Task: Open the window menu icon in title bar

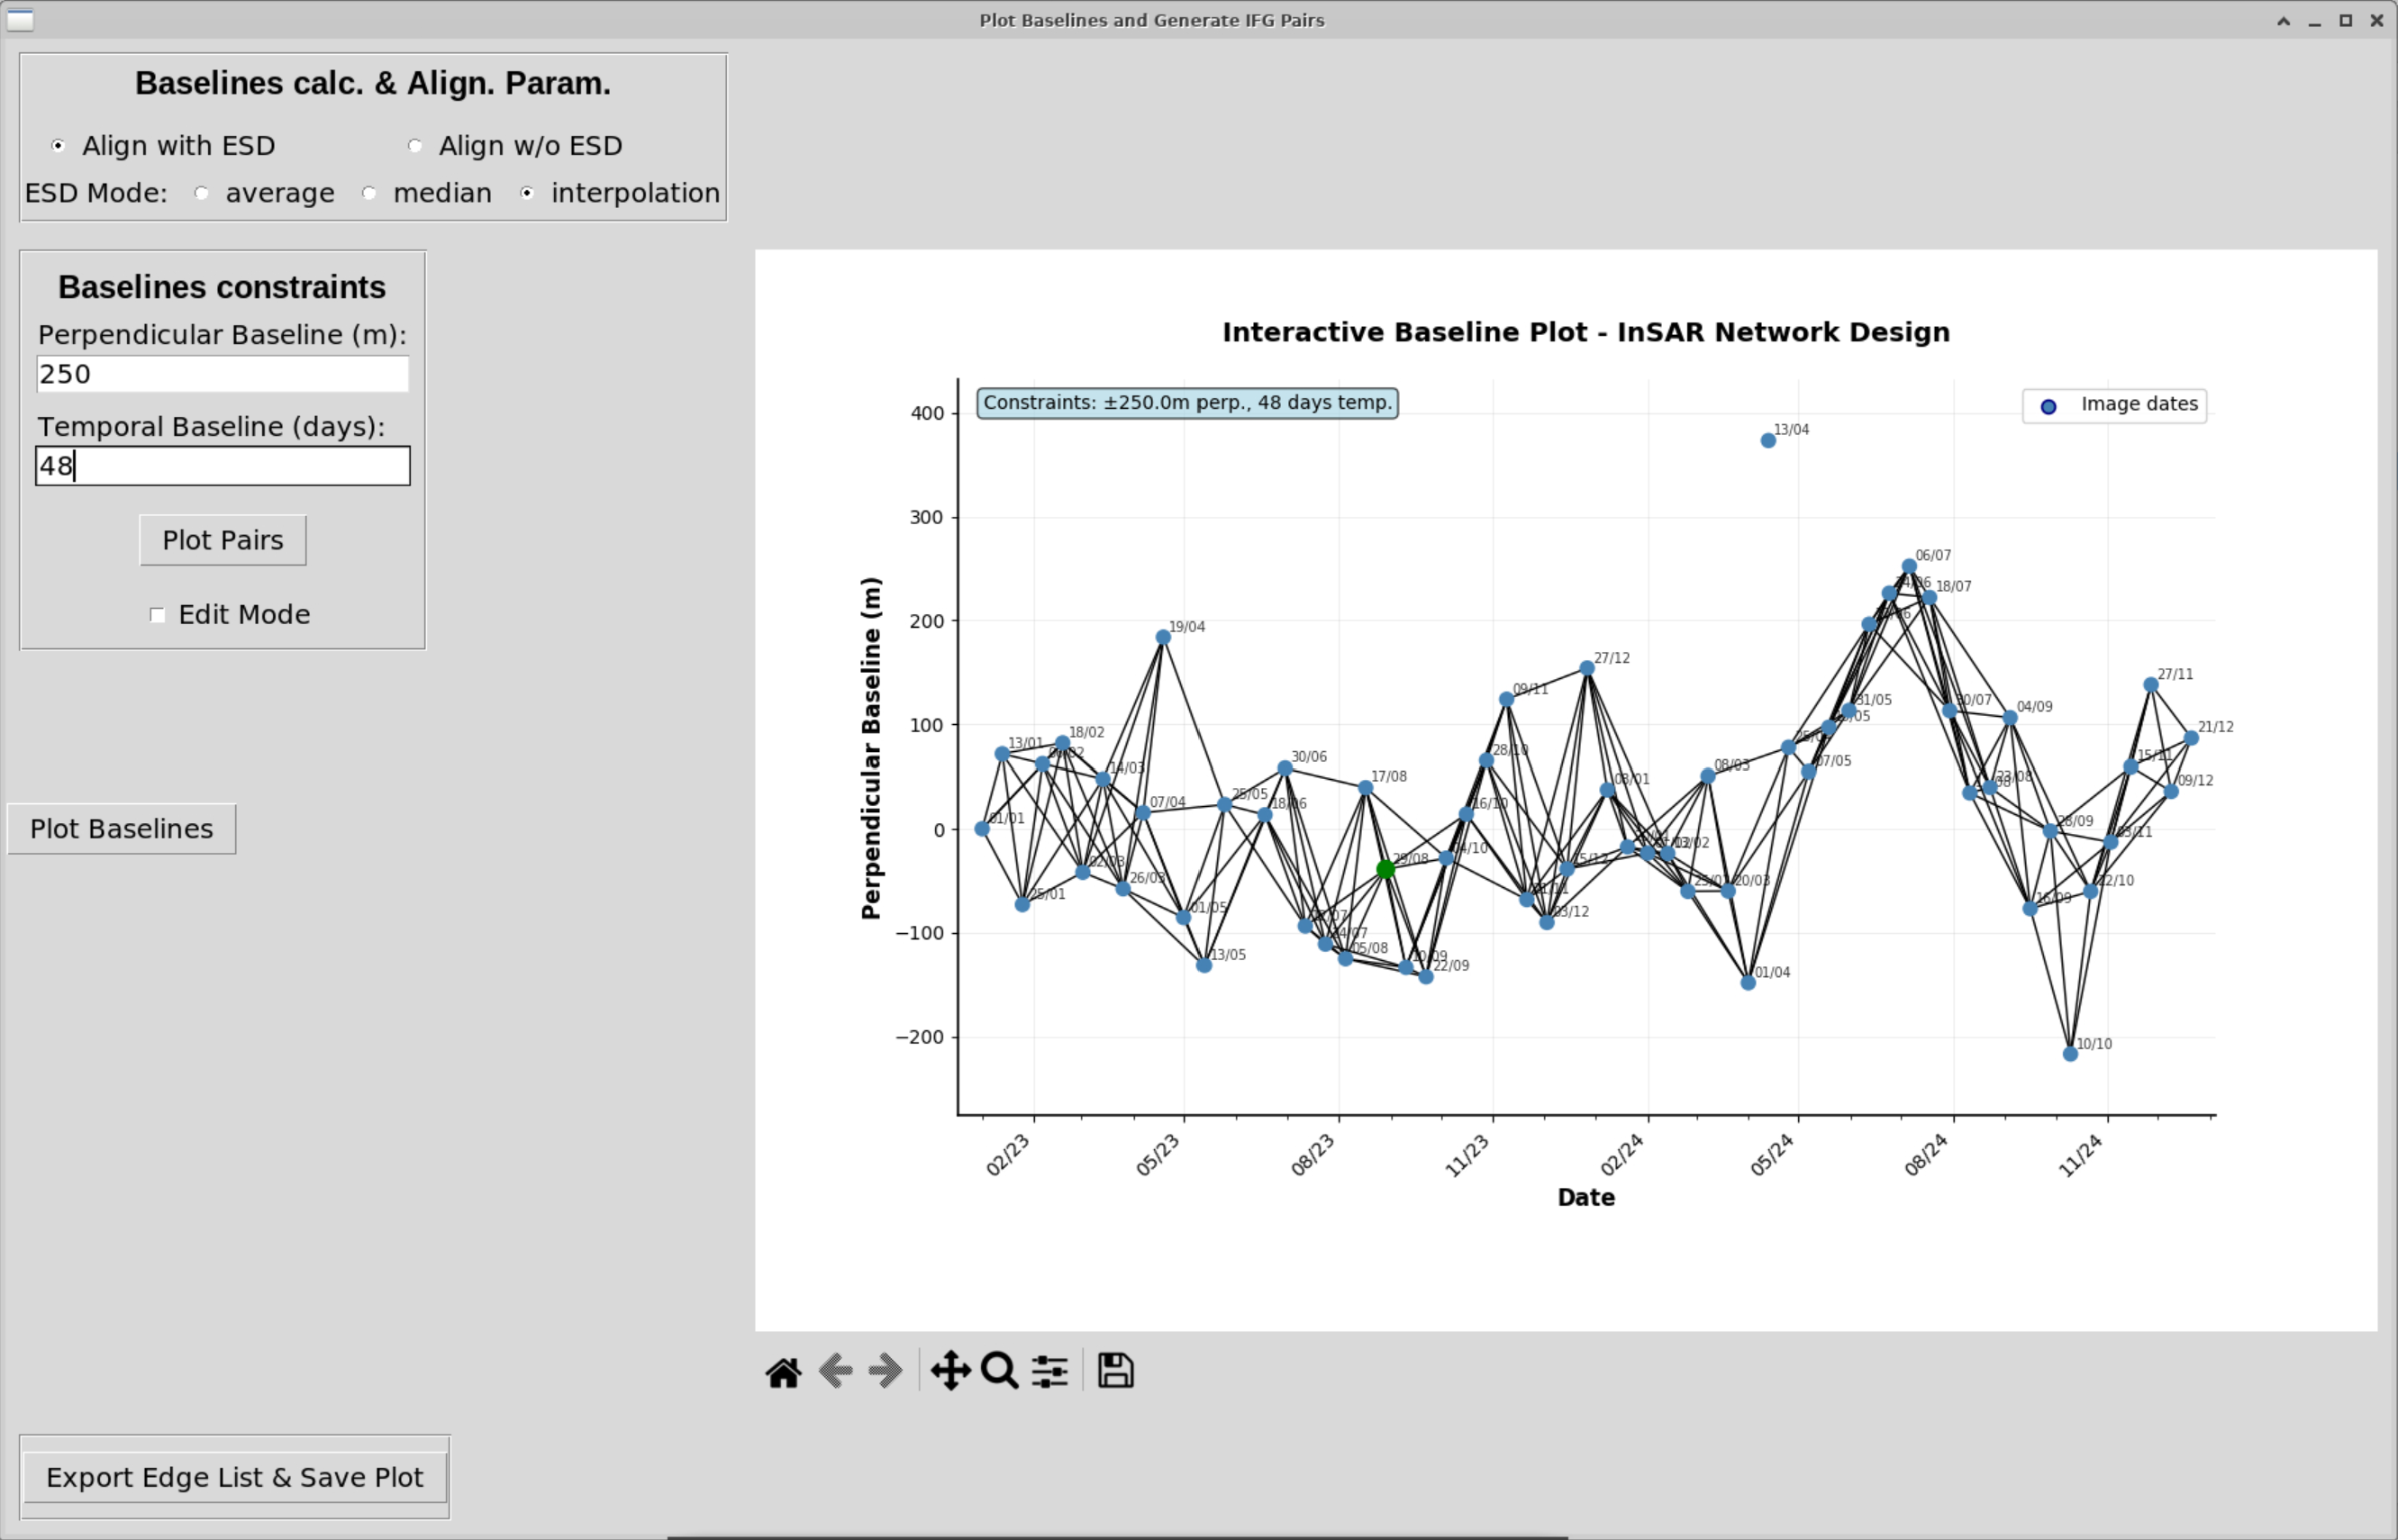Action: point(20,20)
